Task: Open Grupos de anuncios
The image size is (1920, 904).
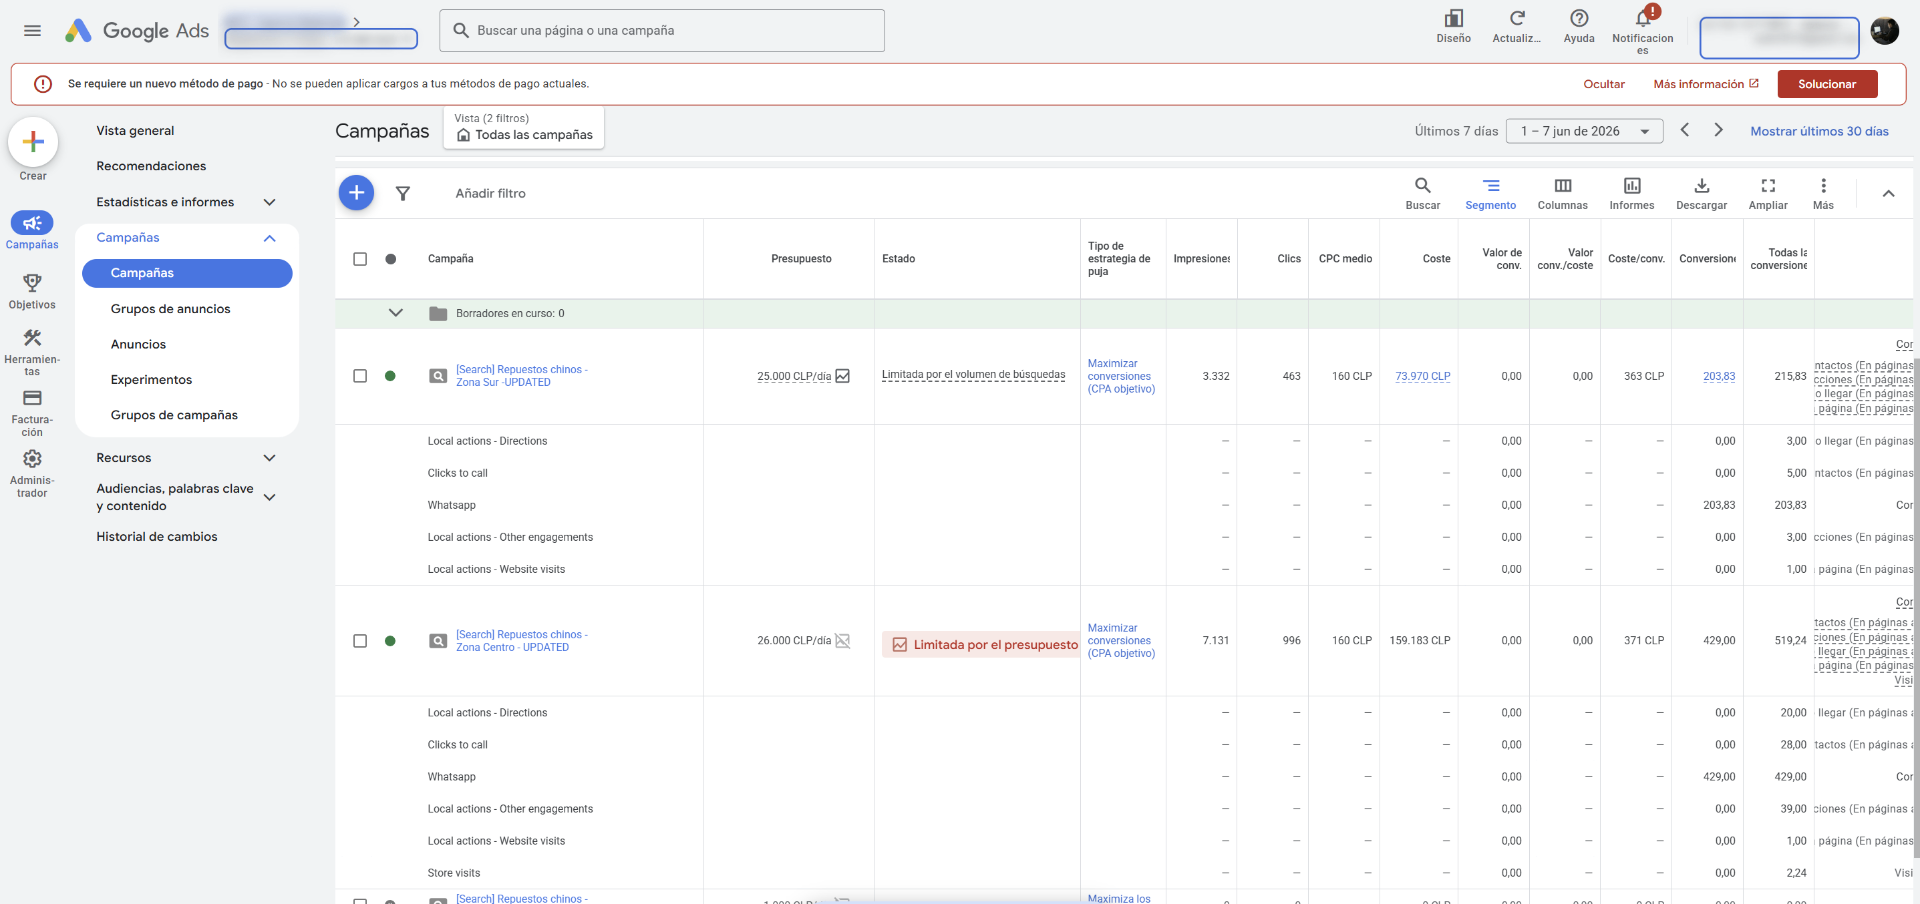Action: tap(171, 309)
